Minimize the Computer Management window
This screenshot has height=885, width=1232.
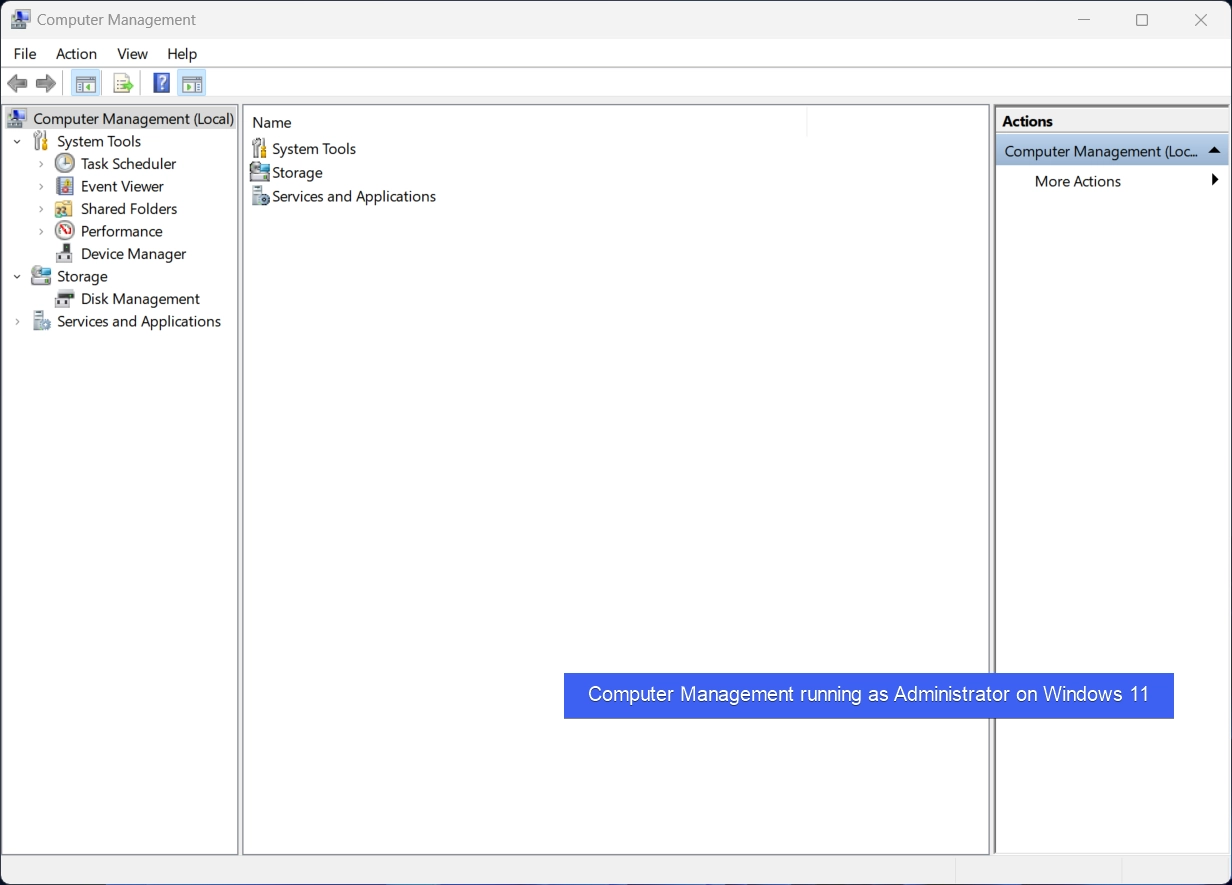[1084, 20]
